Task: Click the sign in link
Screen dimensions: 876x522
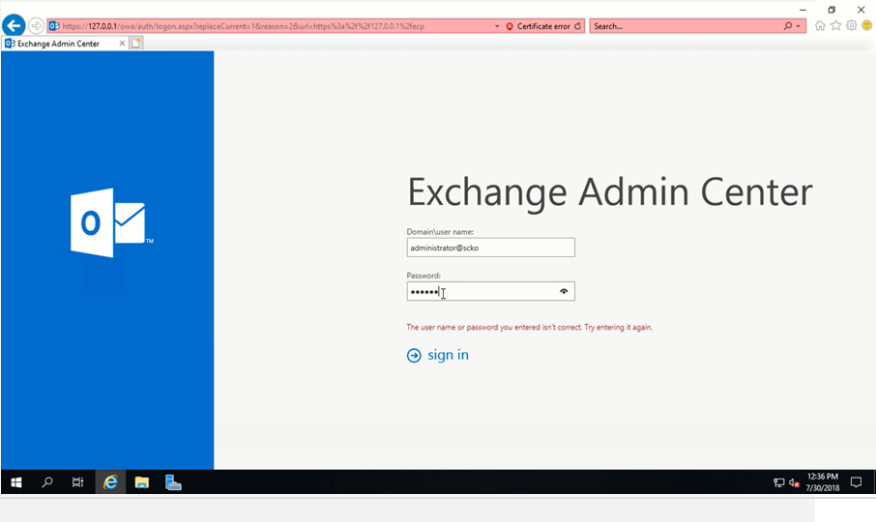Action: point(448,355)
